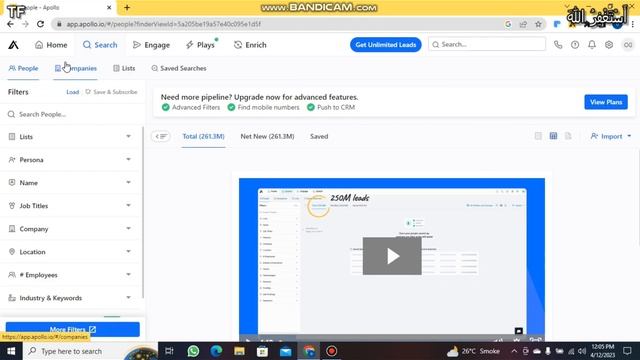Open File Explorer from the taskbar
Image resolution: width=640 pixels, height=360 pixels.
239,351
